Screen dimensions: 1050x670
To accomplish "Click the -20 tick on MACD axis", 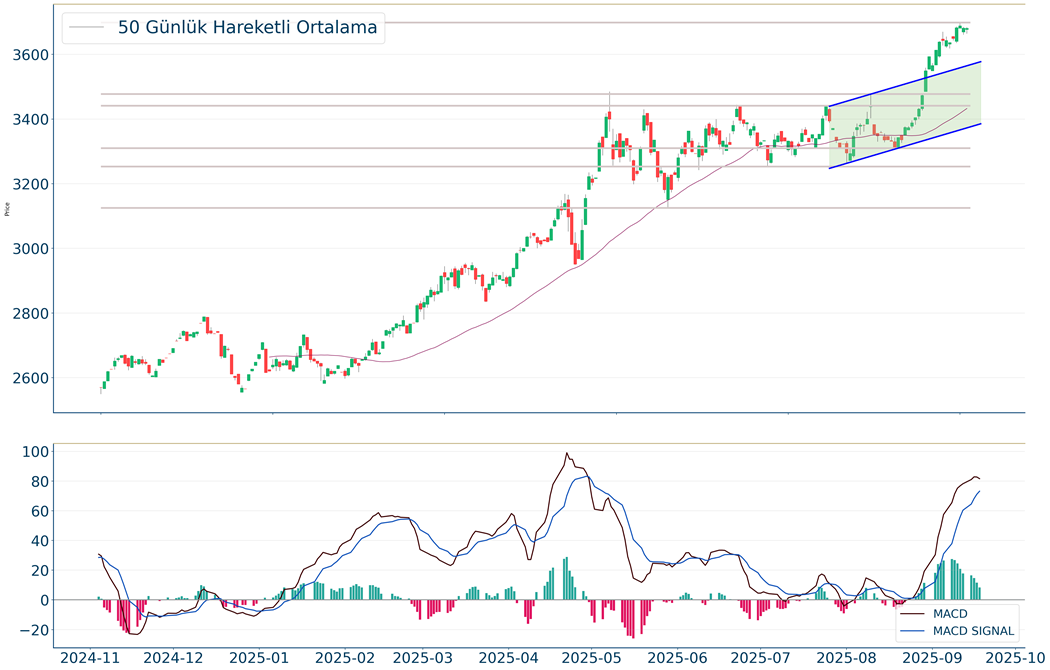I will click(x=36, y=630).
